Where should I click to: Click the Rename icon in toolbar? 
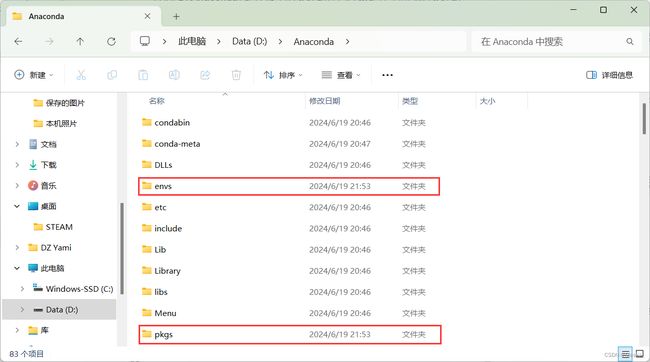[174, 75]
